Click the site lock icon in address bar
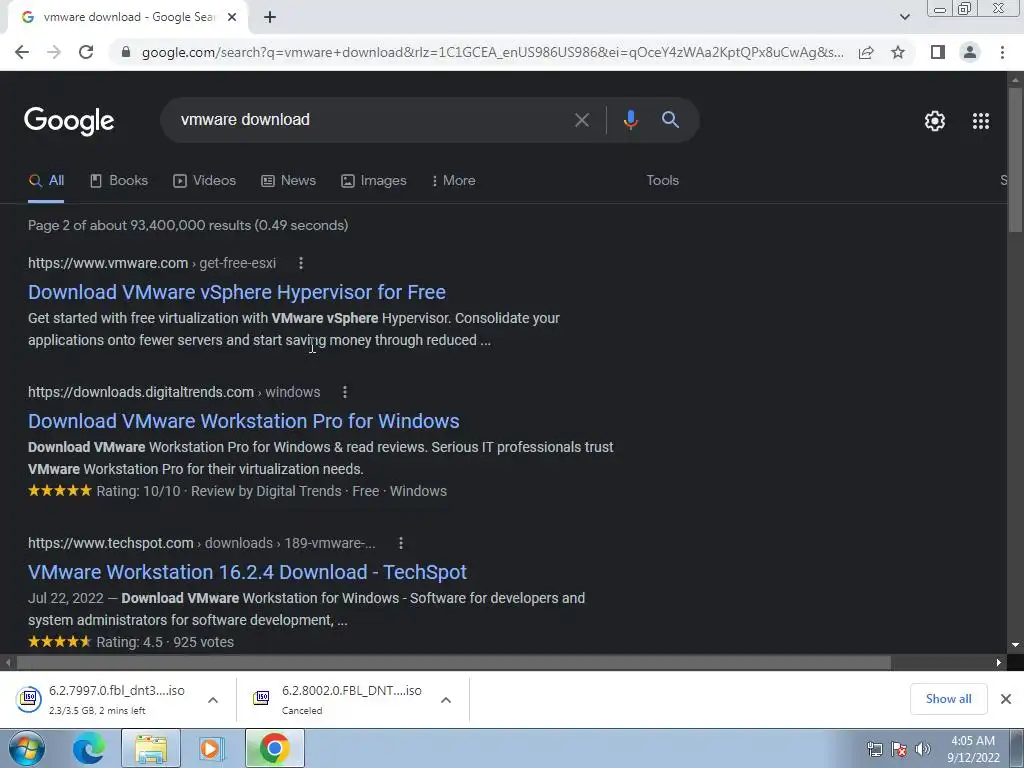 pos(126,52)
